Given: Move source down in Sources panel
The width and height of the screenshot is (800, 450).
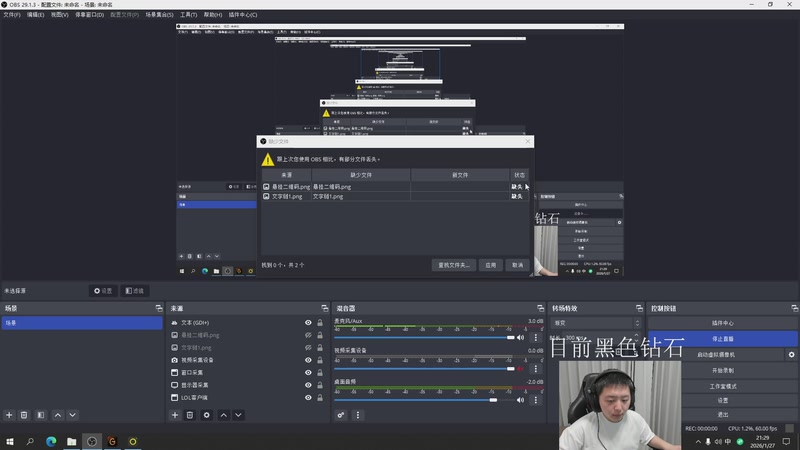Looking at the screenshot, I should [238, 415].
